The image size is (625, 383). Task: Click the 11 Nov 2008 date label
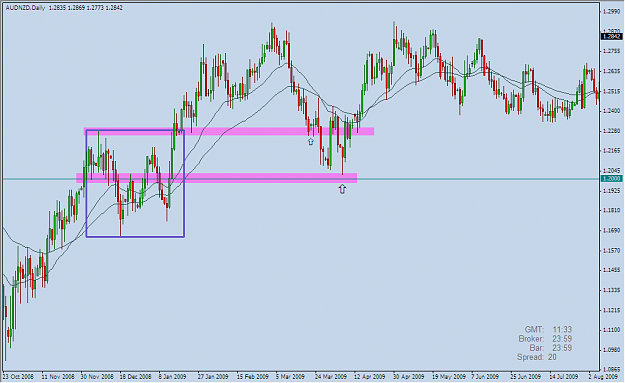(x=58, y=377)
